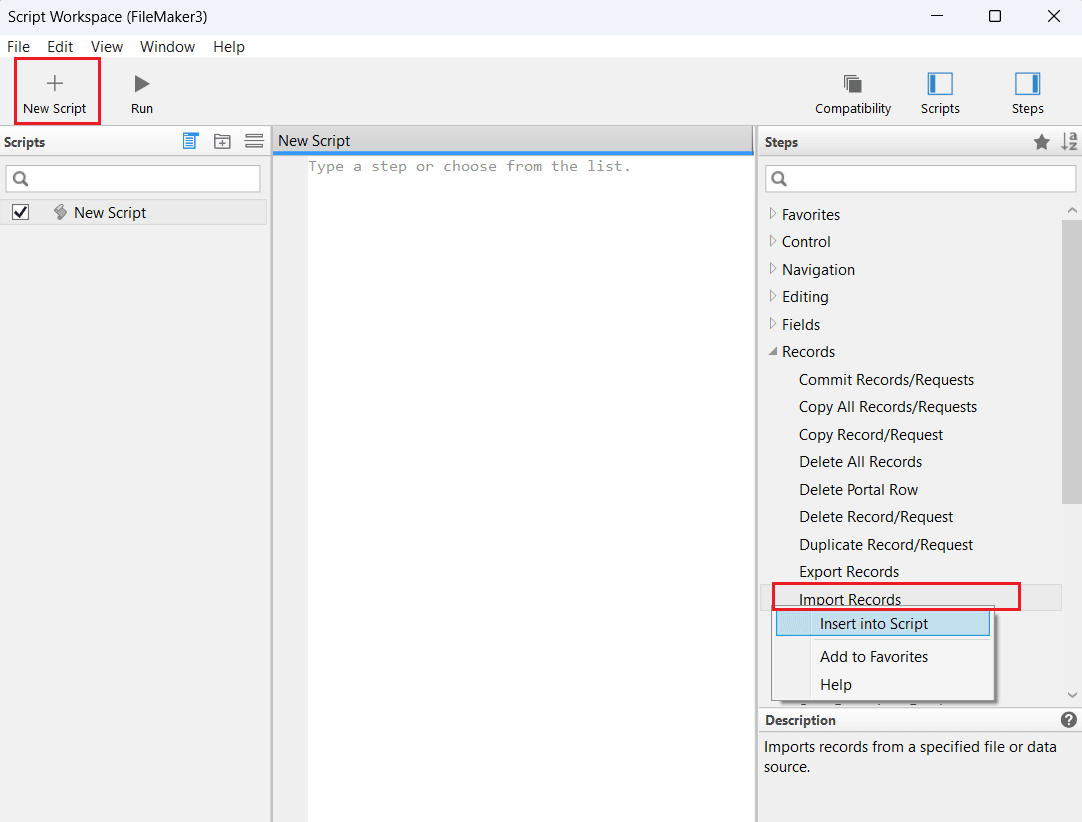Image resolution: width=1082 pixels, height=822 pixels.
Task: Expand the Favorites category
Action: (x=773, y=214)
